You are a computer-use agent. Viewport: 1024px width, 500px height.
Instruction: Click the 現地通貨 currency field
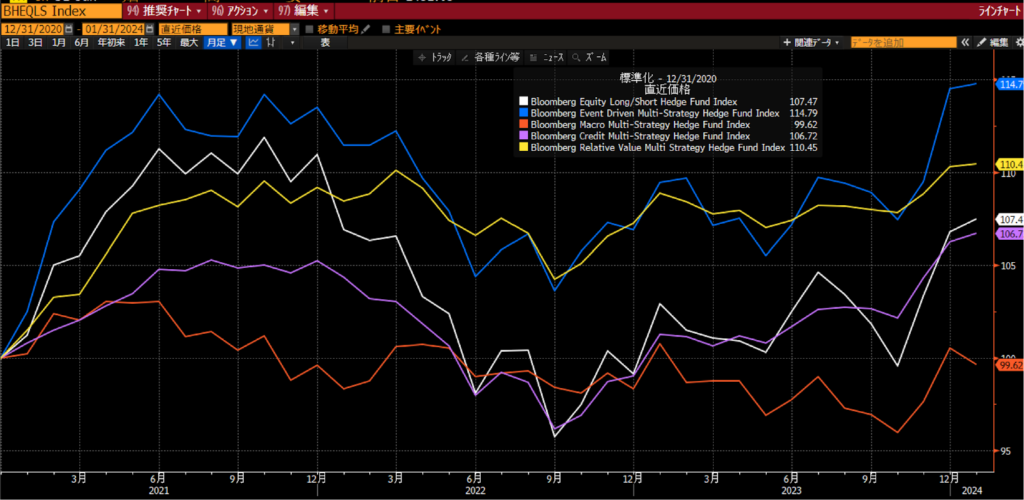click(x=261, y=29)
